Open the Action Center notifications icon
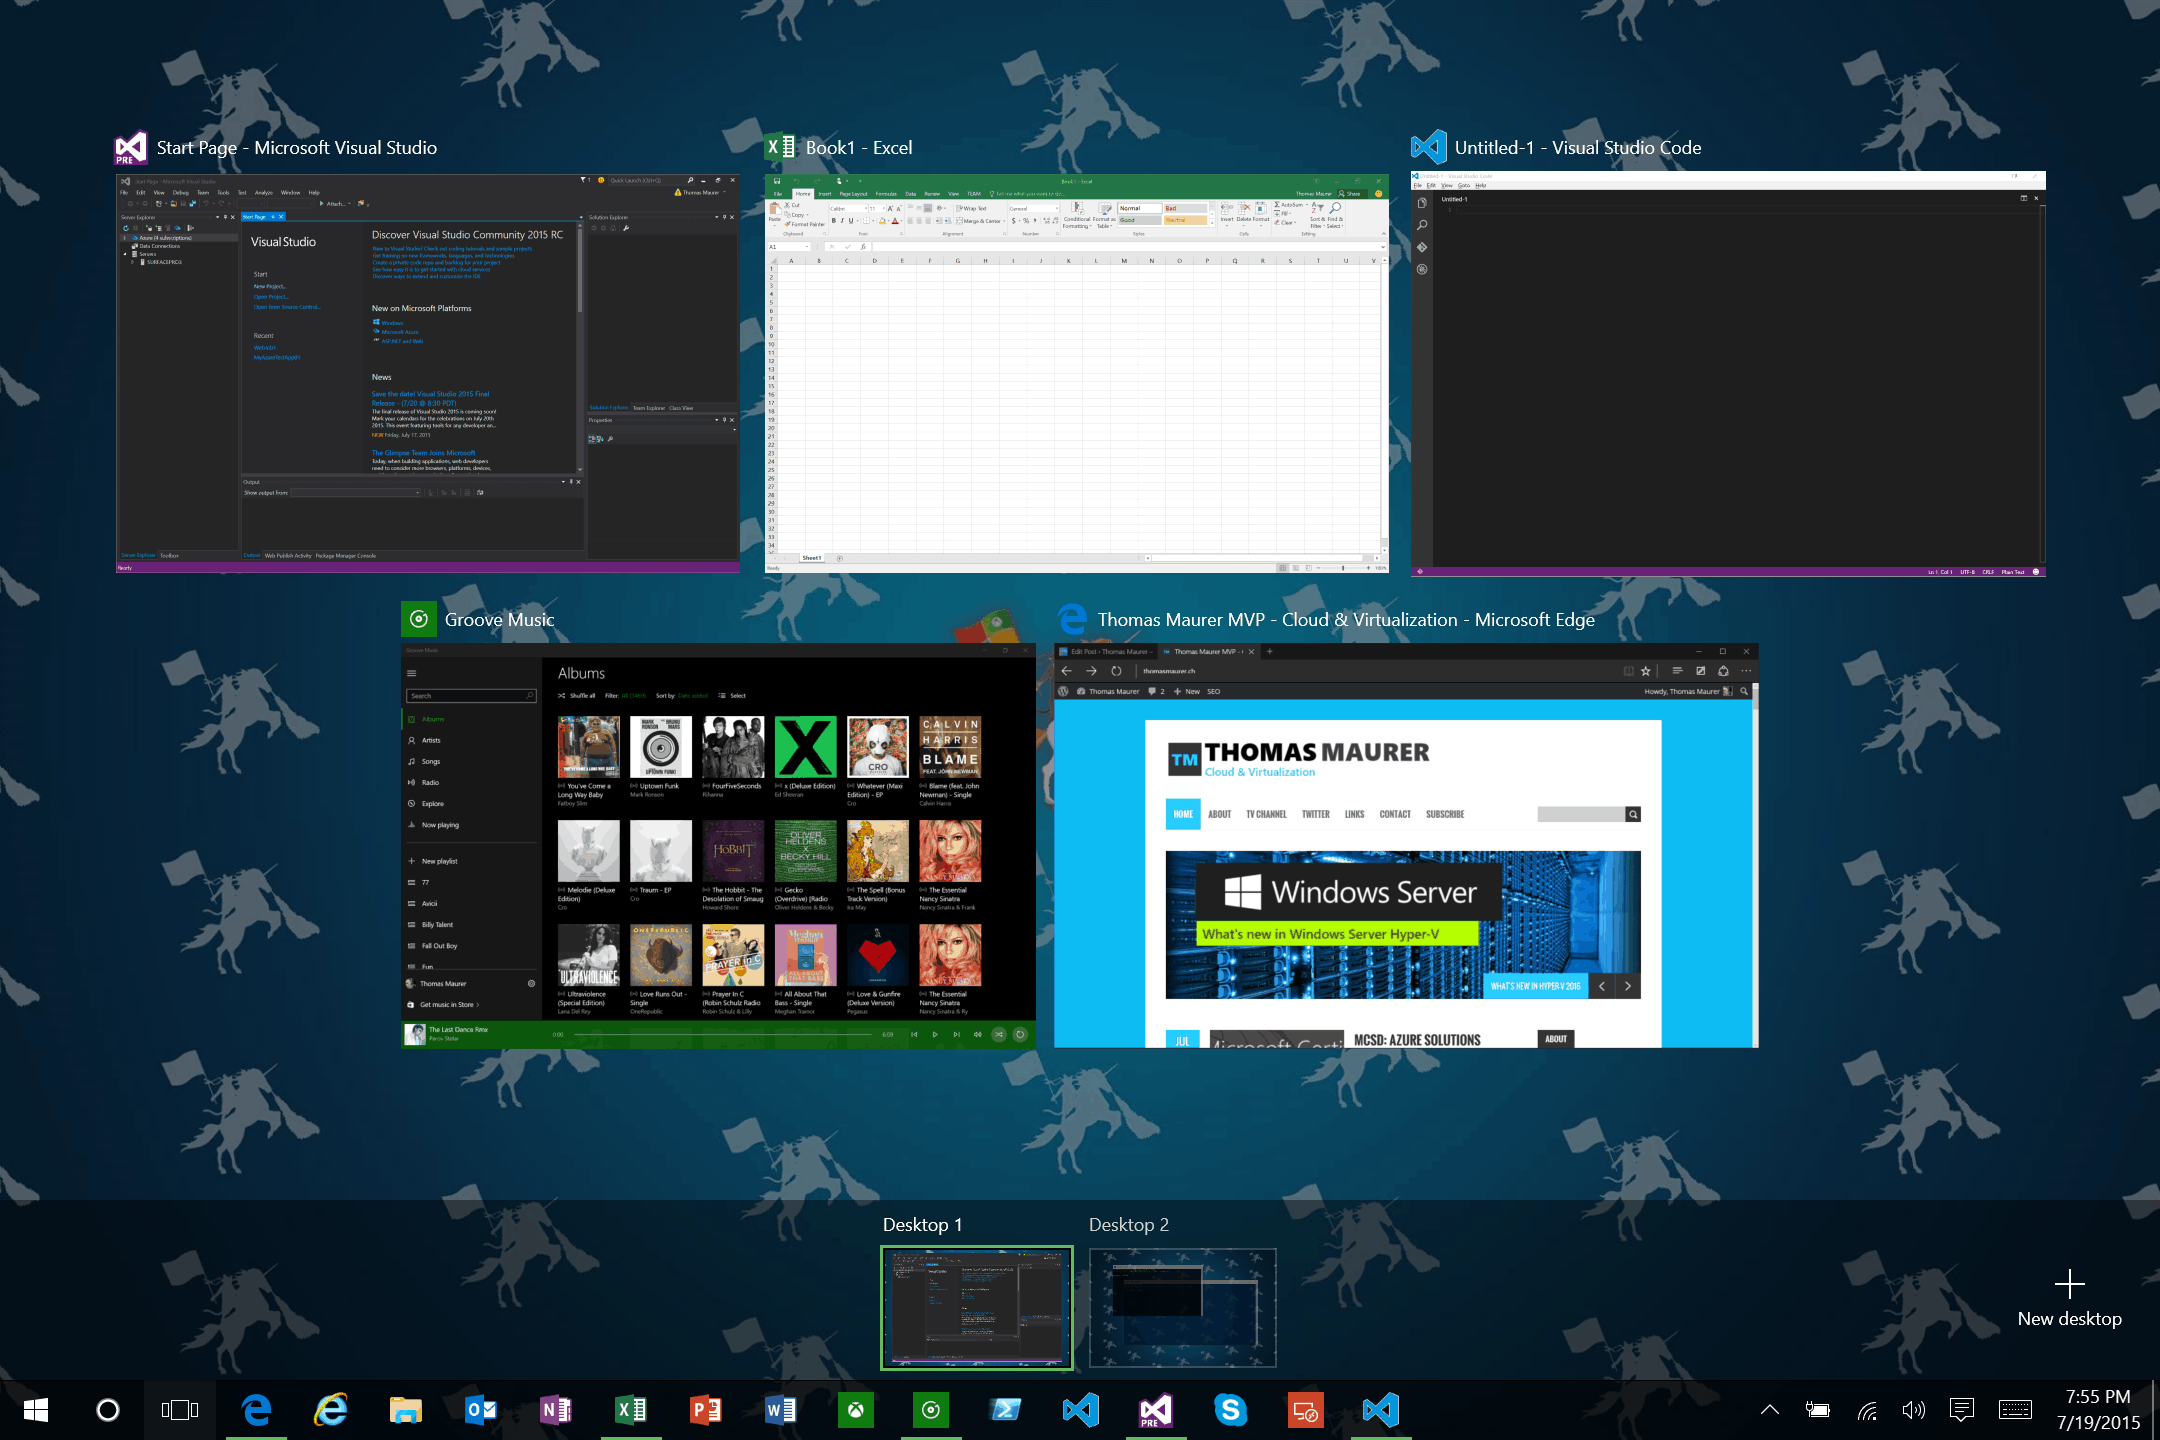The height and width of the screenshot is (1440, 2160). tap(1962, 1410)
